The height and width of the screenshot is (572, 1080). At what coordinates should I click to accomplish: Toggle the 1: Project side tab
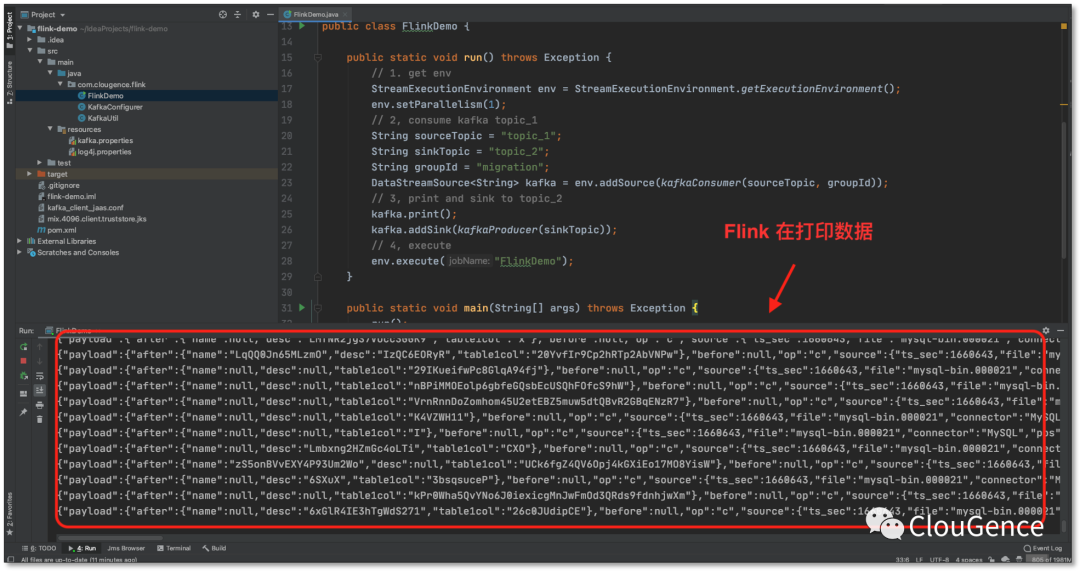click(10, 29)
